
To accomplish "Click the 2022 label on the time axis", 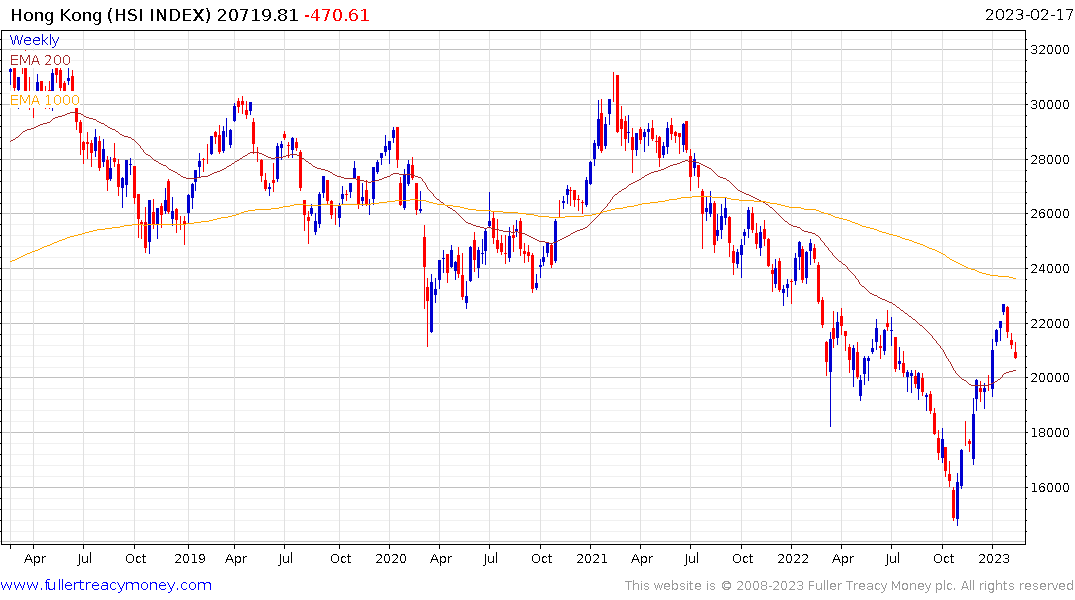I will tap(793, 558).
